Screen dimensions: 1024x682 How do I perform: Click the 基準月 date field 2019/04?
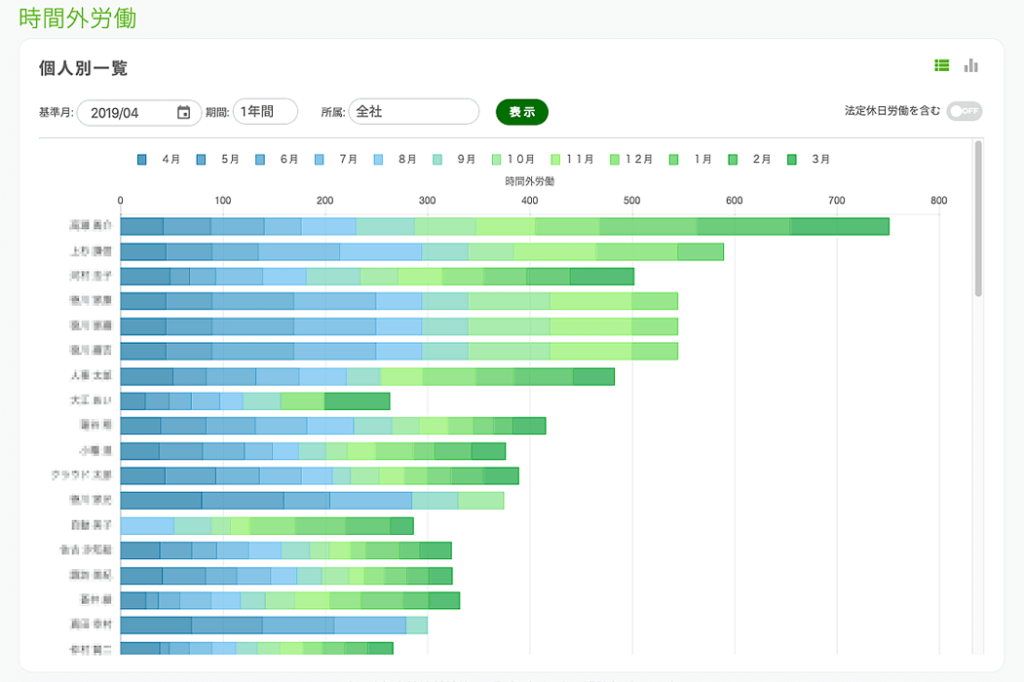click(125, 113)
